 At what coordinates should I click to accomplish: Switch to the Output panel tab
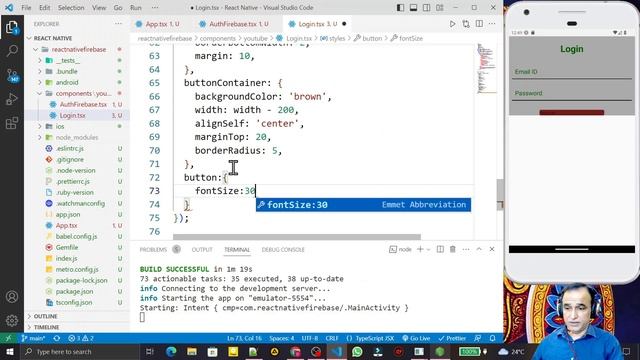click(202, 249)
